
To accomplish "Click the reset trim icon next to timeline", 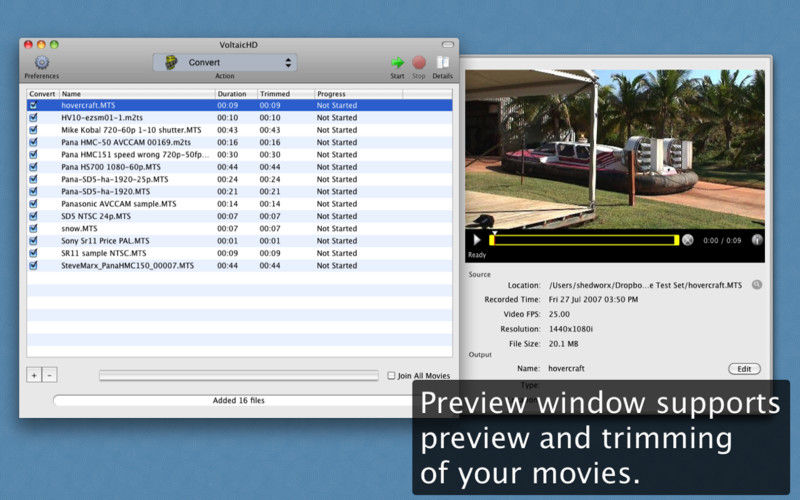I will 688,240.
